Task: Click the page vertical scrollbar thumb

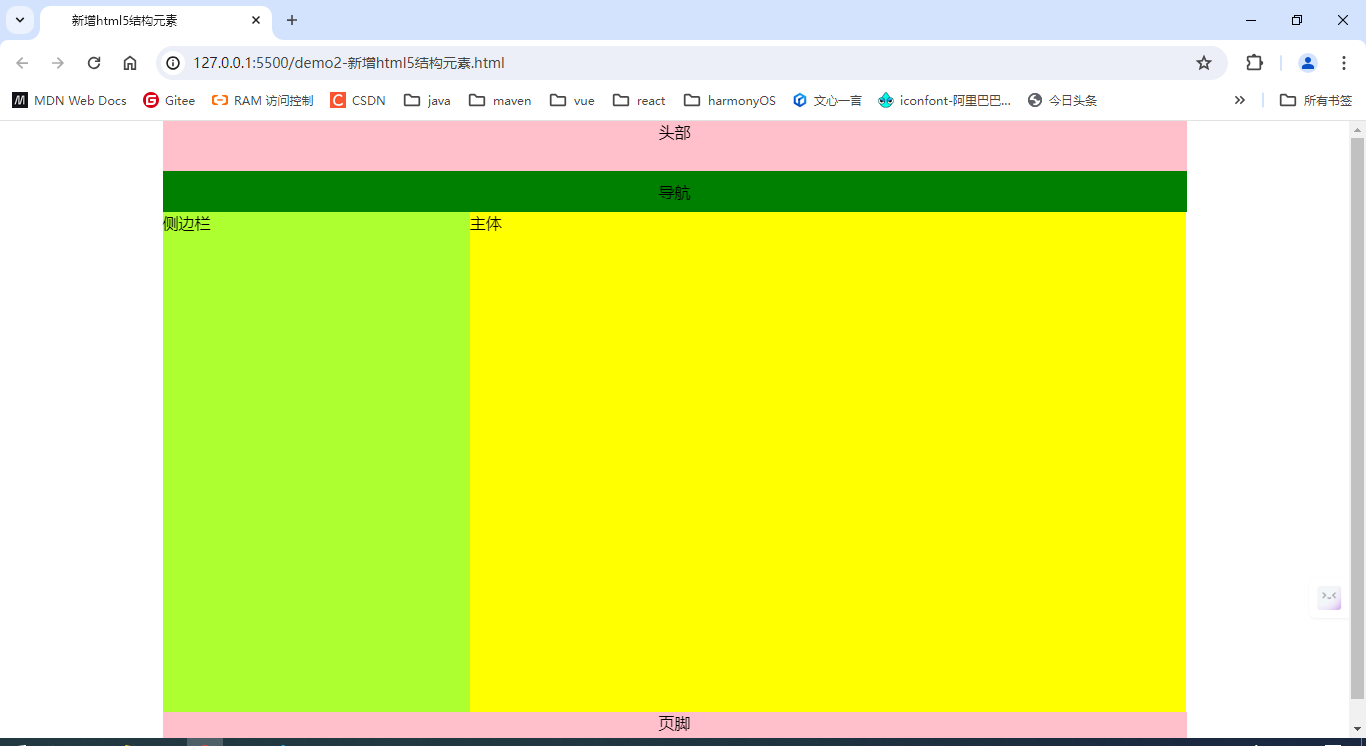Action: click(1357, 418)
